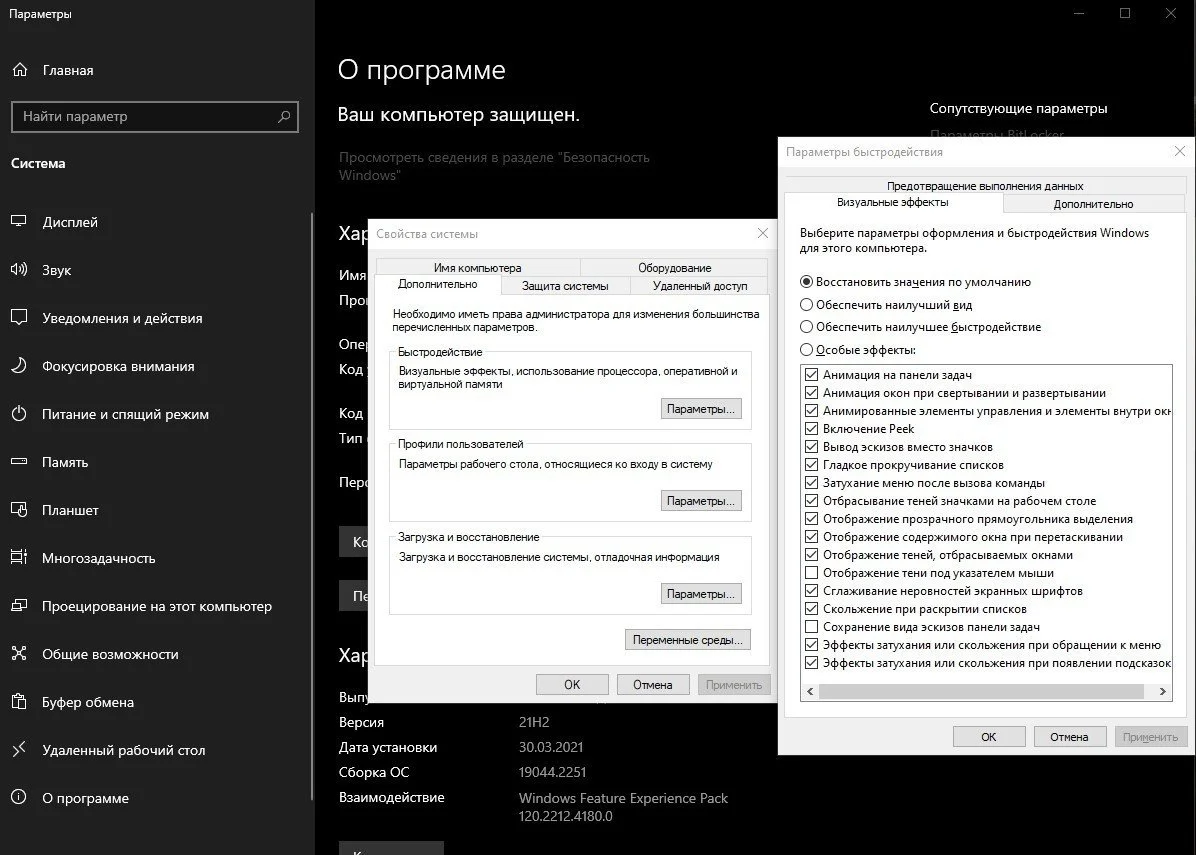Viewport: 1196px width, 855px height.
Task: Click Сборка ОС value 19044.2251
Action: [552, 772]
